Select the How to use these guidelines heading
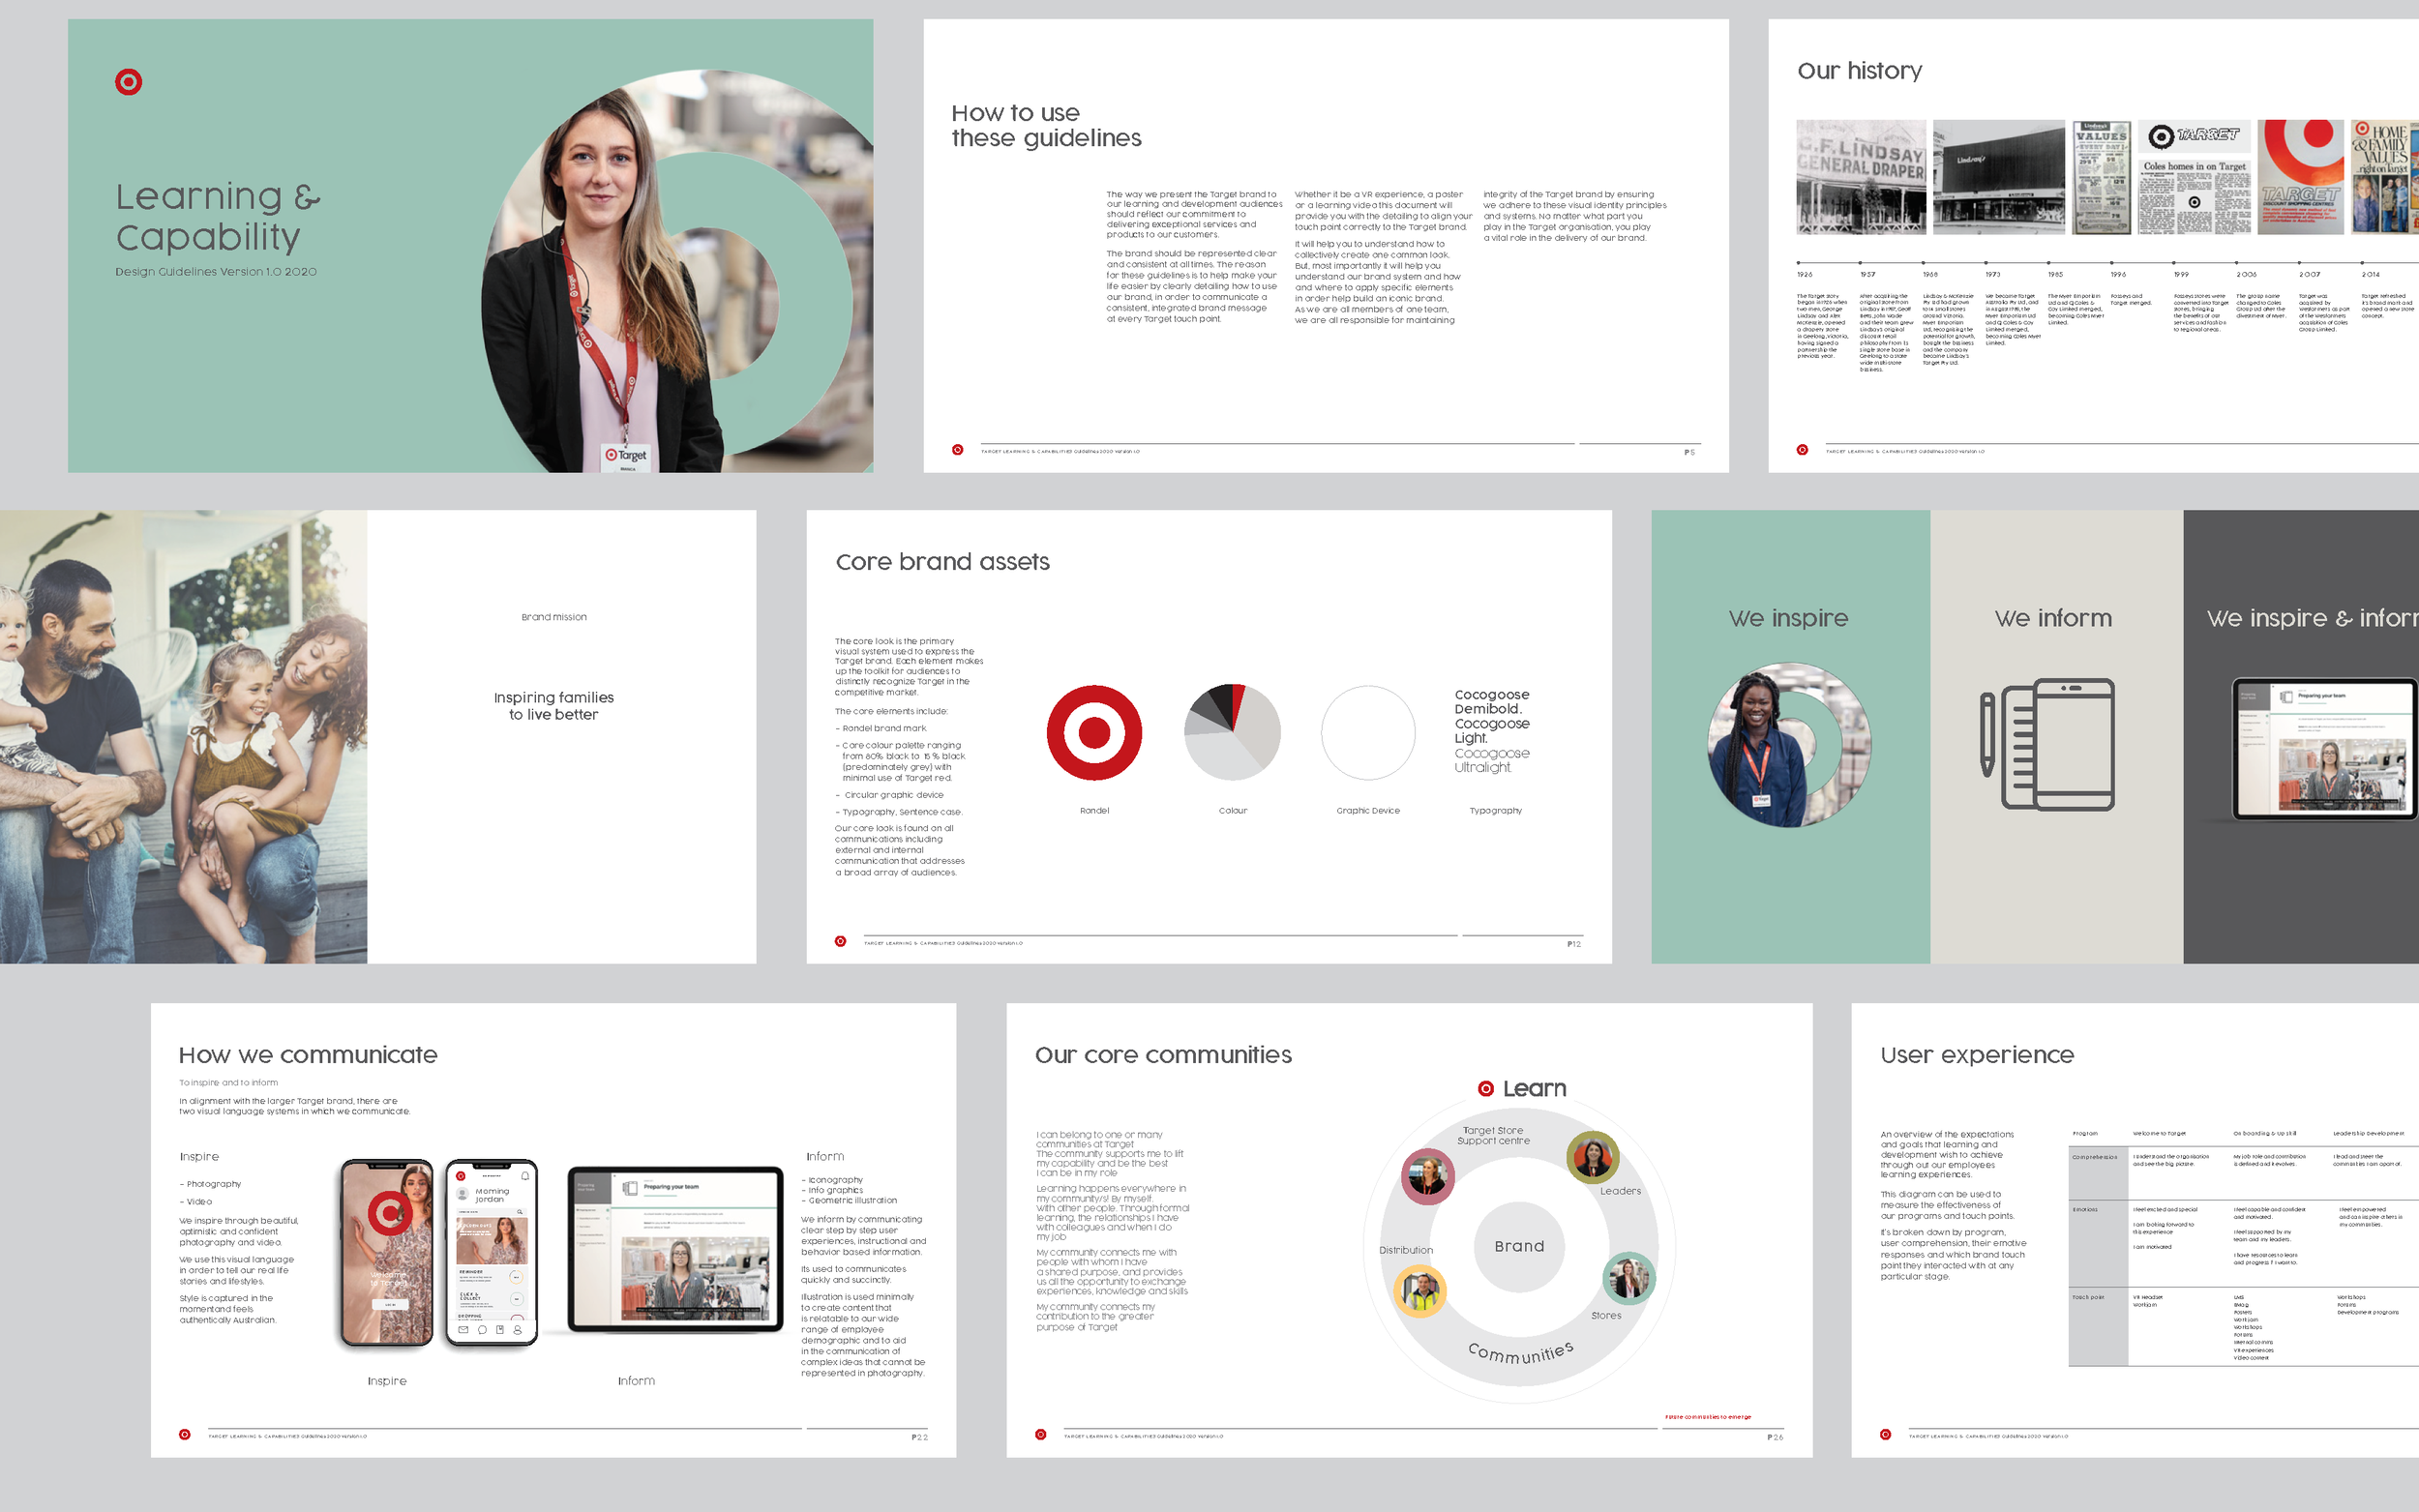The width and height of the screenshot is (2419, 1512). (x=1046, y=125)
